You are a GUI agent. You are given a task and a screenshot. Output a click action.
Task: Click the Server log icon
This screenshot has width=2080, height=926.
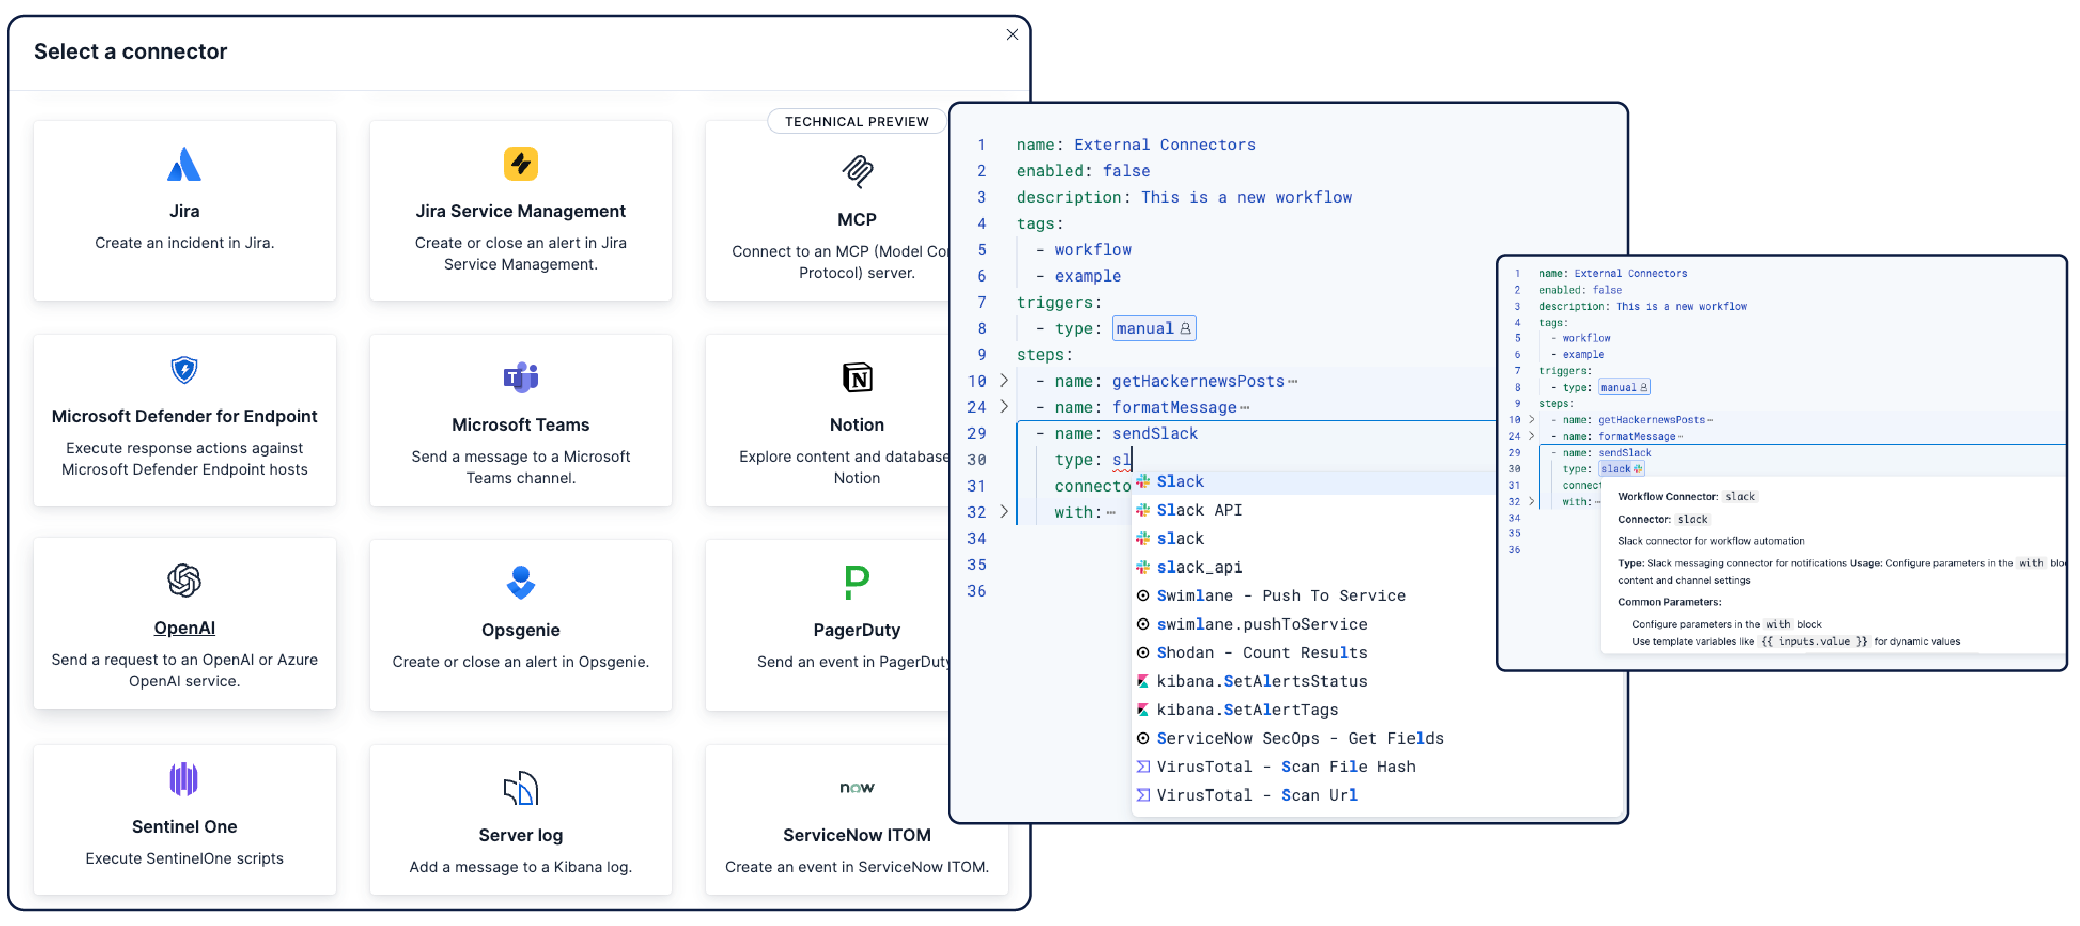coord(520,789)
